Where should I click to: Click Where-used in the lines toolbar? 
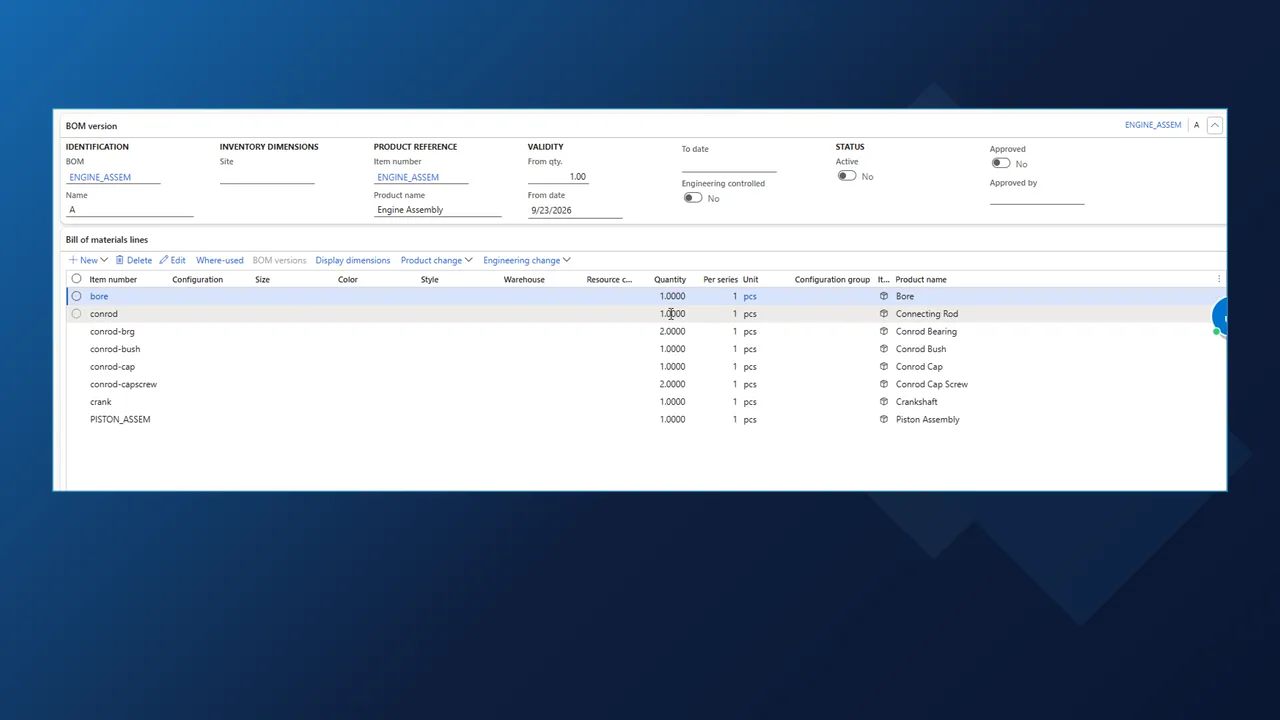(x=219, y=260)
